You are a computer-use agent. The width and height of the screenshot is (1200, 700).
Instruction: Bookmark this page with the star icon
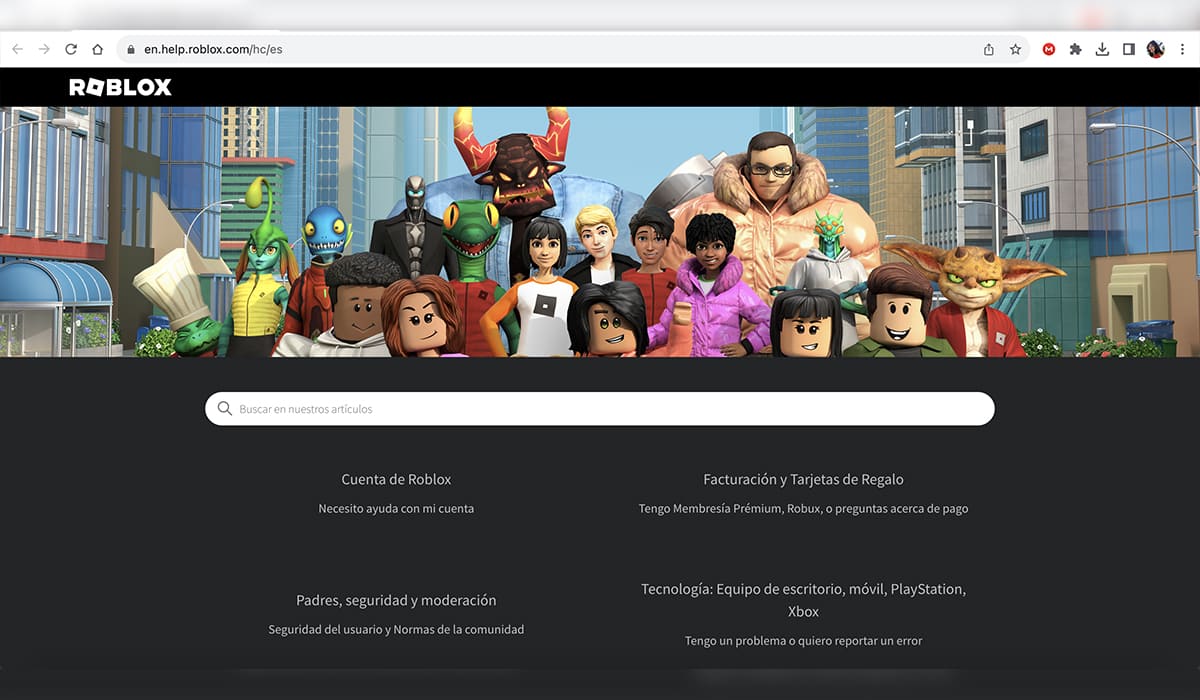pyautogui.click(x=1015, y=49)
